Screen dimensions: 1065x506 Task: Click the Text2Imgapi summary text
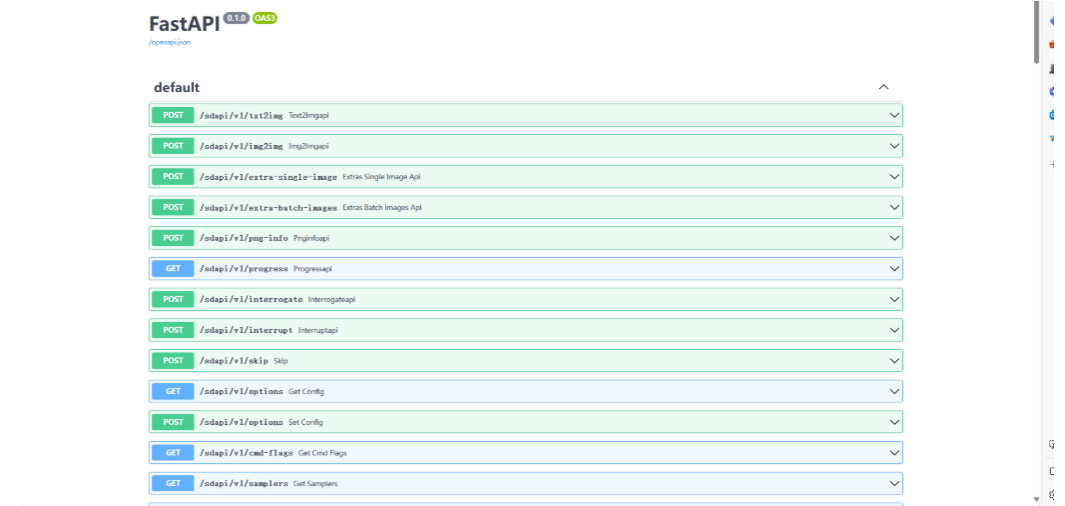pyautogui.click(x=309, y=115)
